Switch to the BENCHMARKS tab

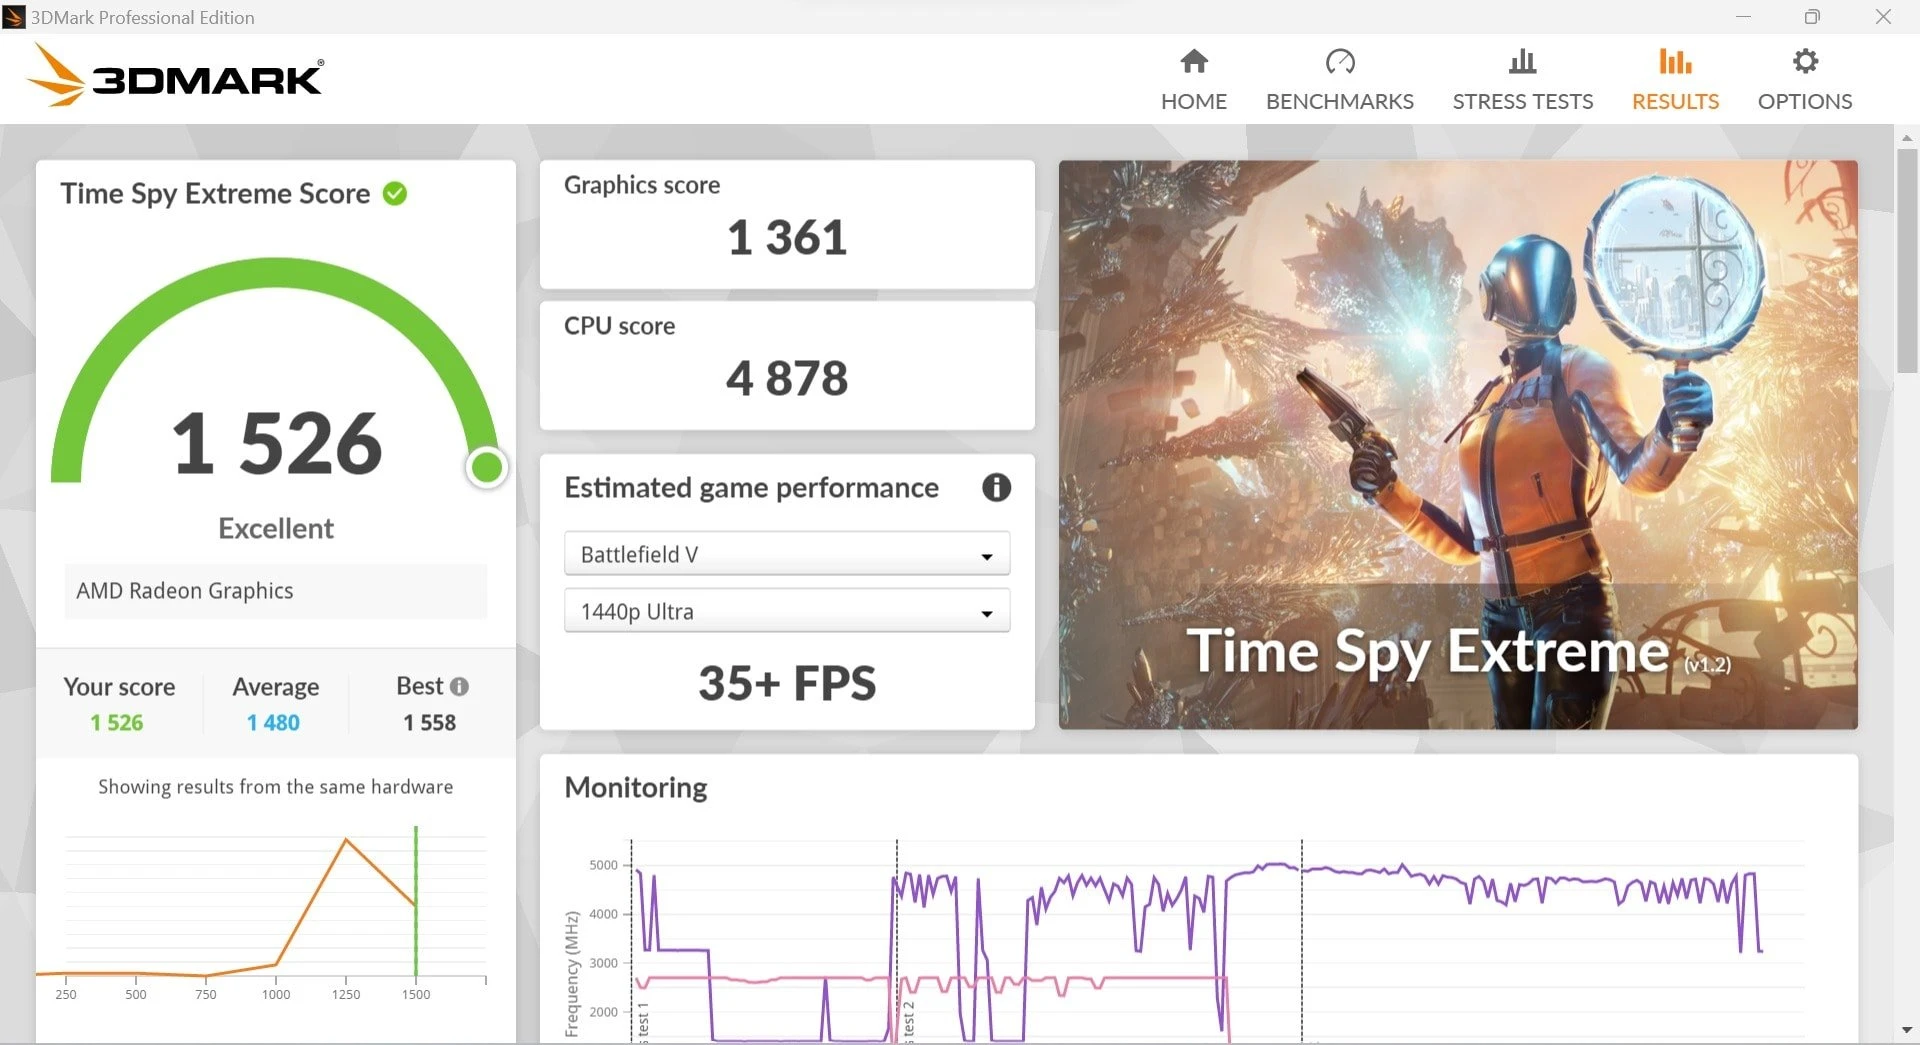coord(1340,80)
